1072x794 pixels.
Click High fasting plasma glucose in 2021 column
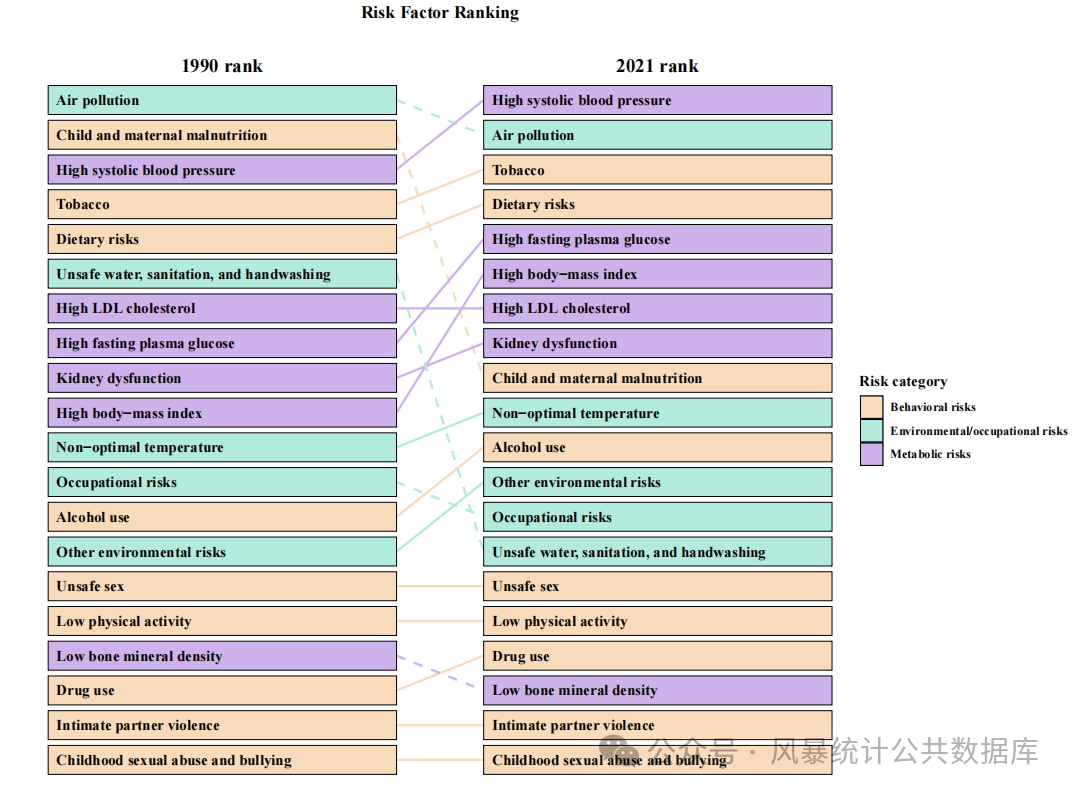tap(657, 239)
